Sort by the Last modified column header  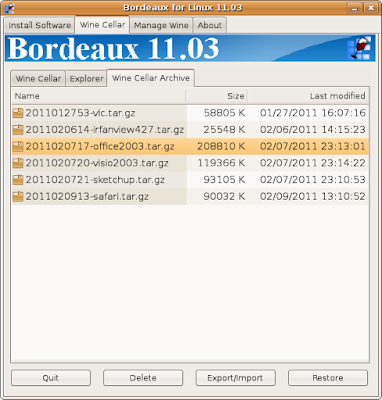point(308,96)
